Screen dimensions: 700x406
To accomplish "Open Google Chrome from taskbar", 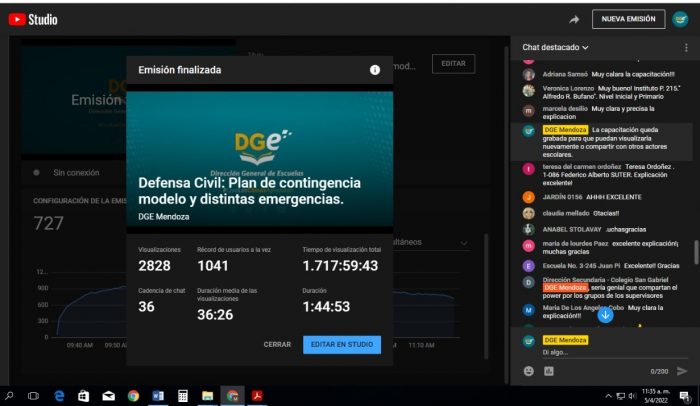I will (x=133, y=396).
